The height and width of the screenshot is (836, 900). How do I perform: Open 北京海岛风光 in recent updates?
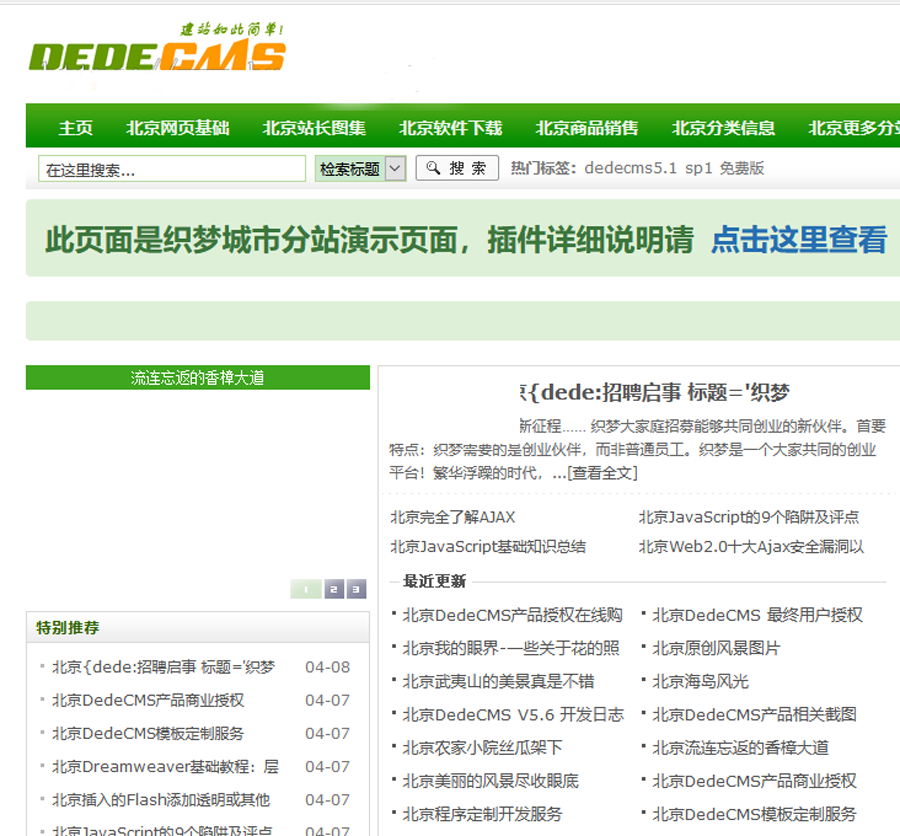(700, 681)
